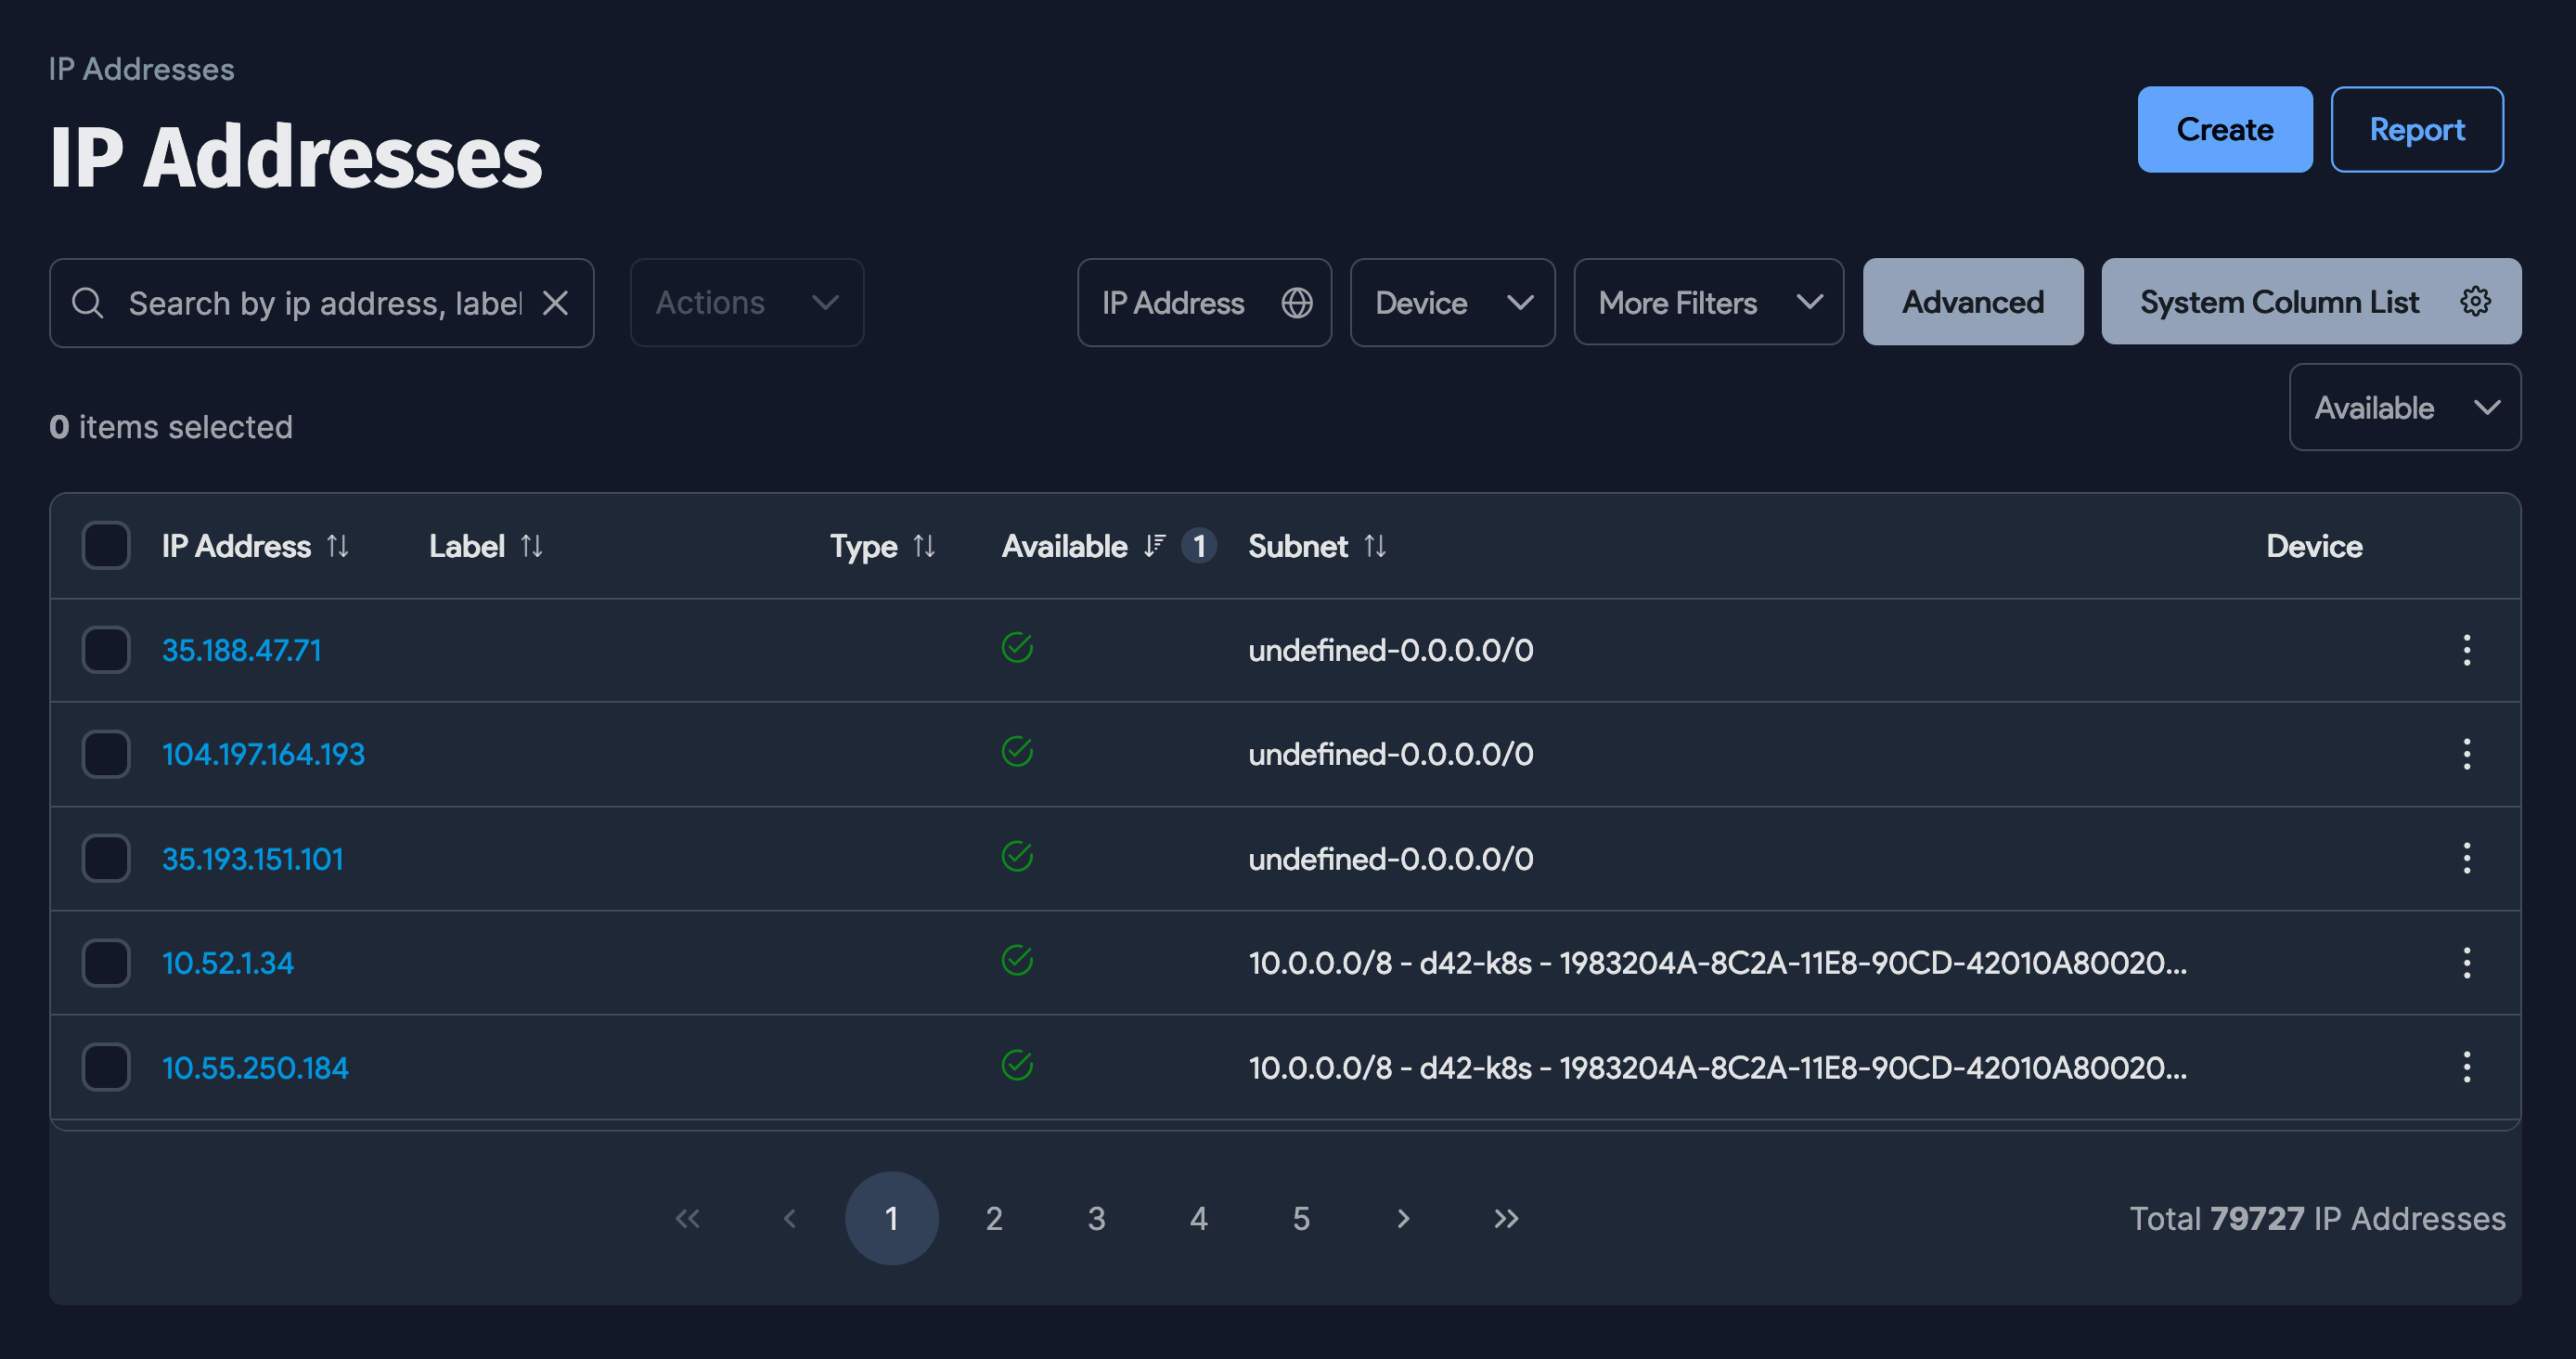This screenshot has height=1359, width=2576.
Task: Sort the table by IP Address column
Action: point(337,546)
